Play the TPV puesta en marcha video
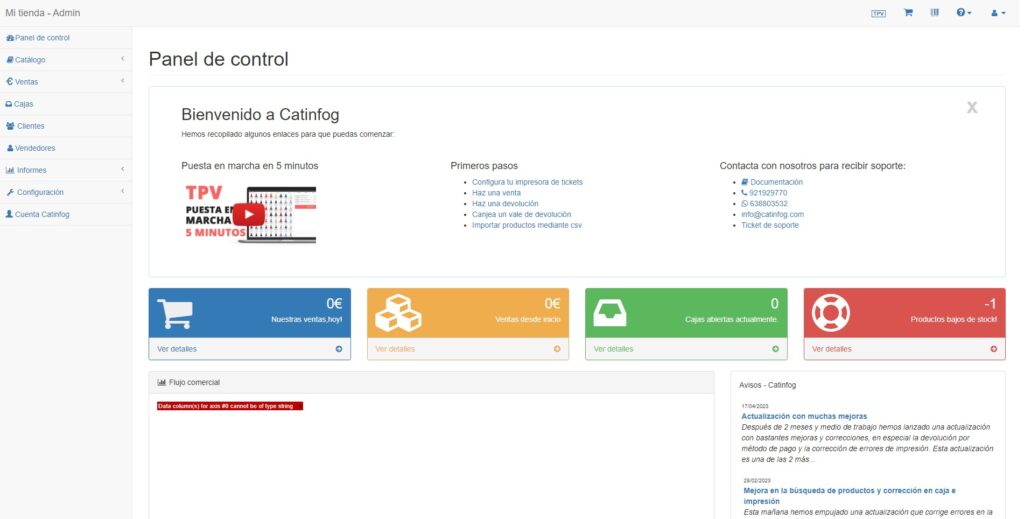Image resolution: width=1024 pixels, height=519 pixels. tap(249, 214)
